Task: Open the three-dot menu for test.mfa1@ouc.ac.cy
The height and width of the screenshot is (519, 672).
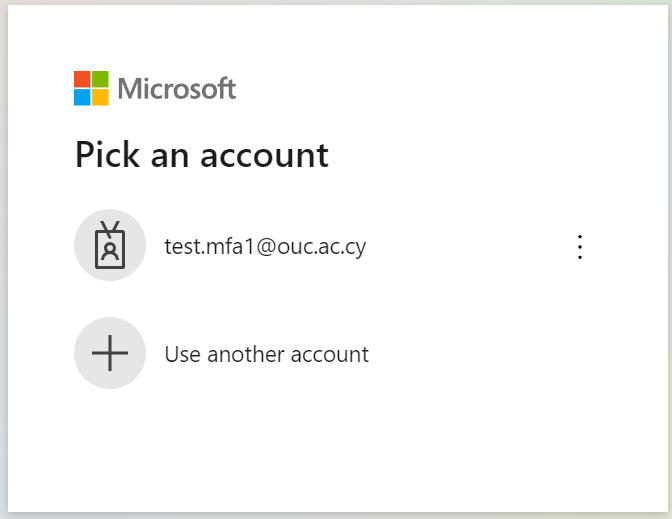Action: pos(580,247)
